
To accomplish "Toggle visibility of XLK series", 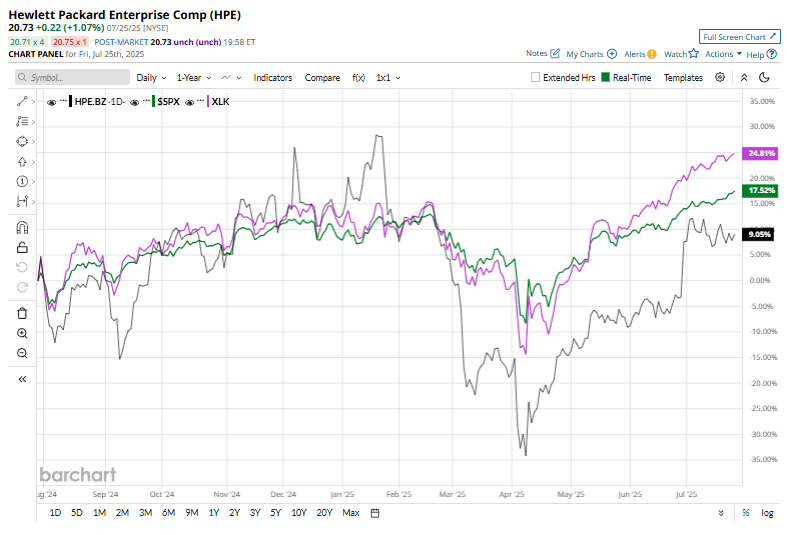I will pyautogui.click(x=189, y=102).
